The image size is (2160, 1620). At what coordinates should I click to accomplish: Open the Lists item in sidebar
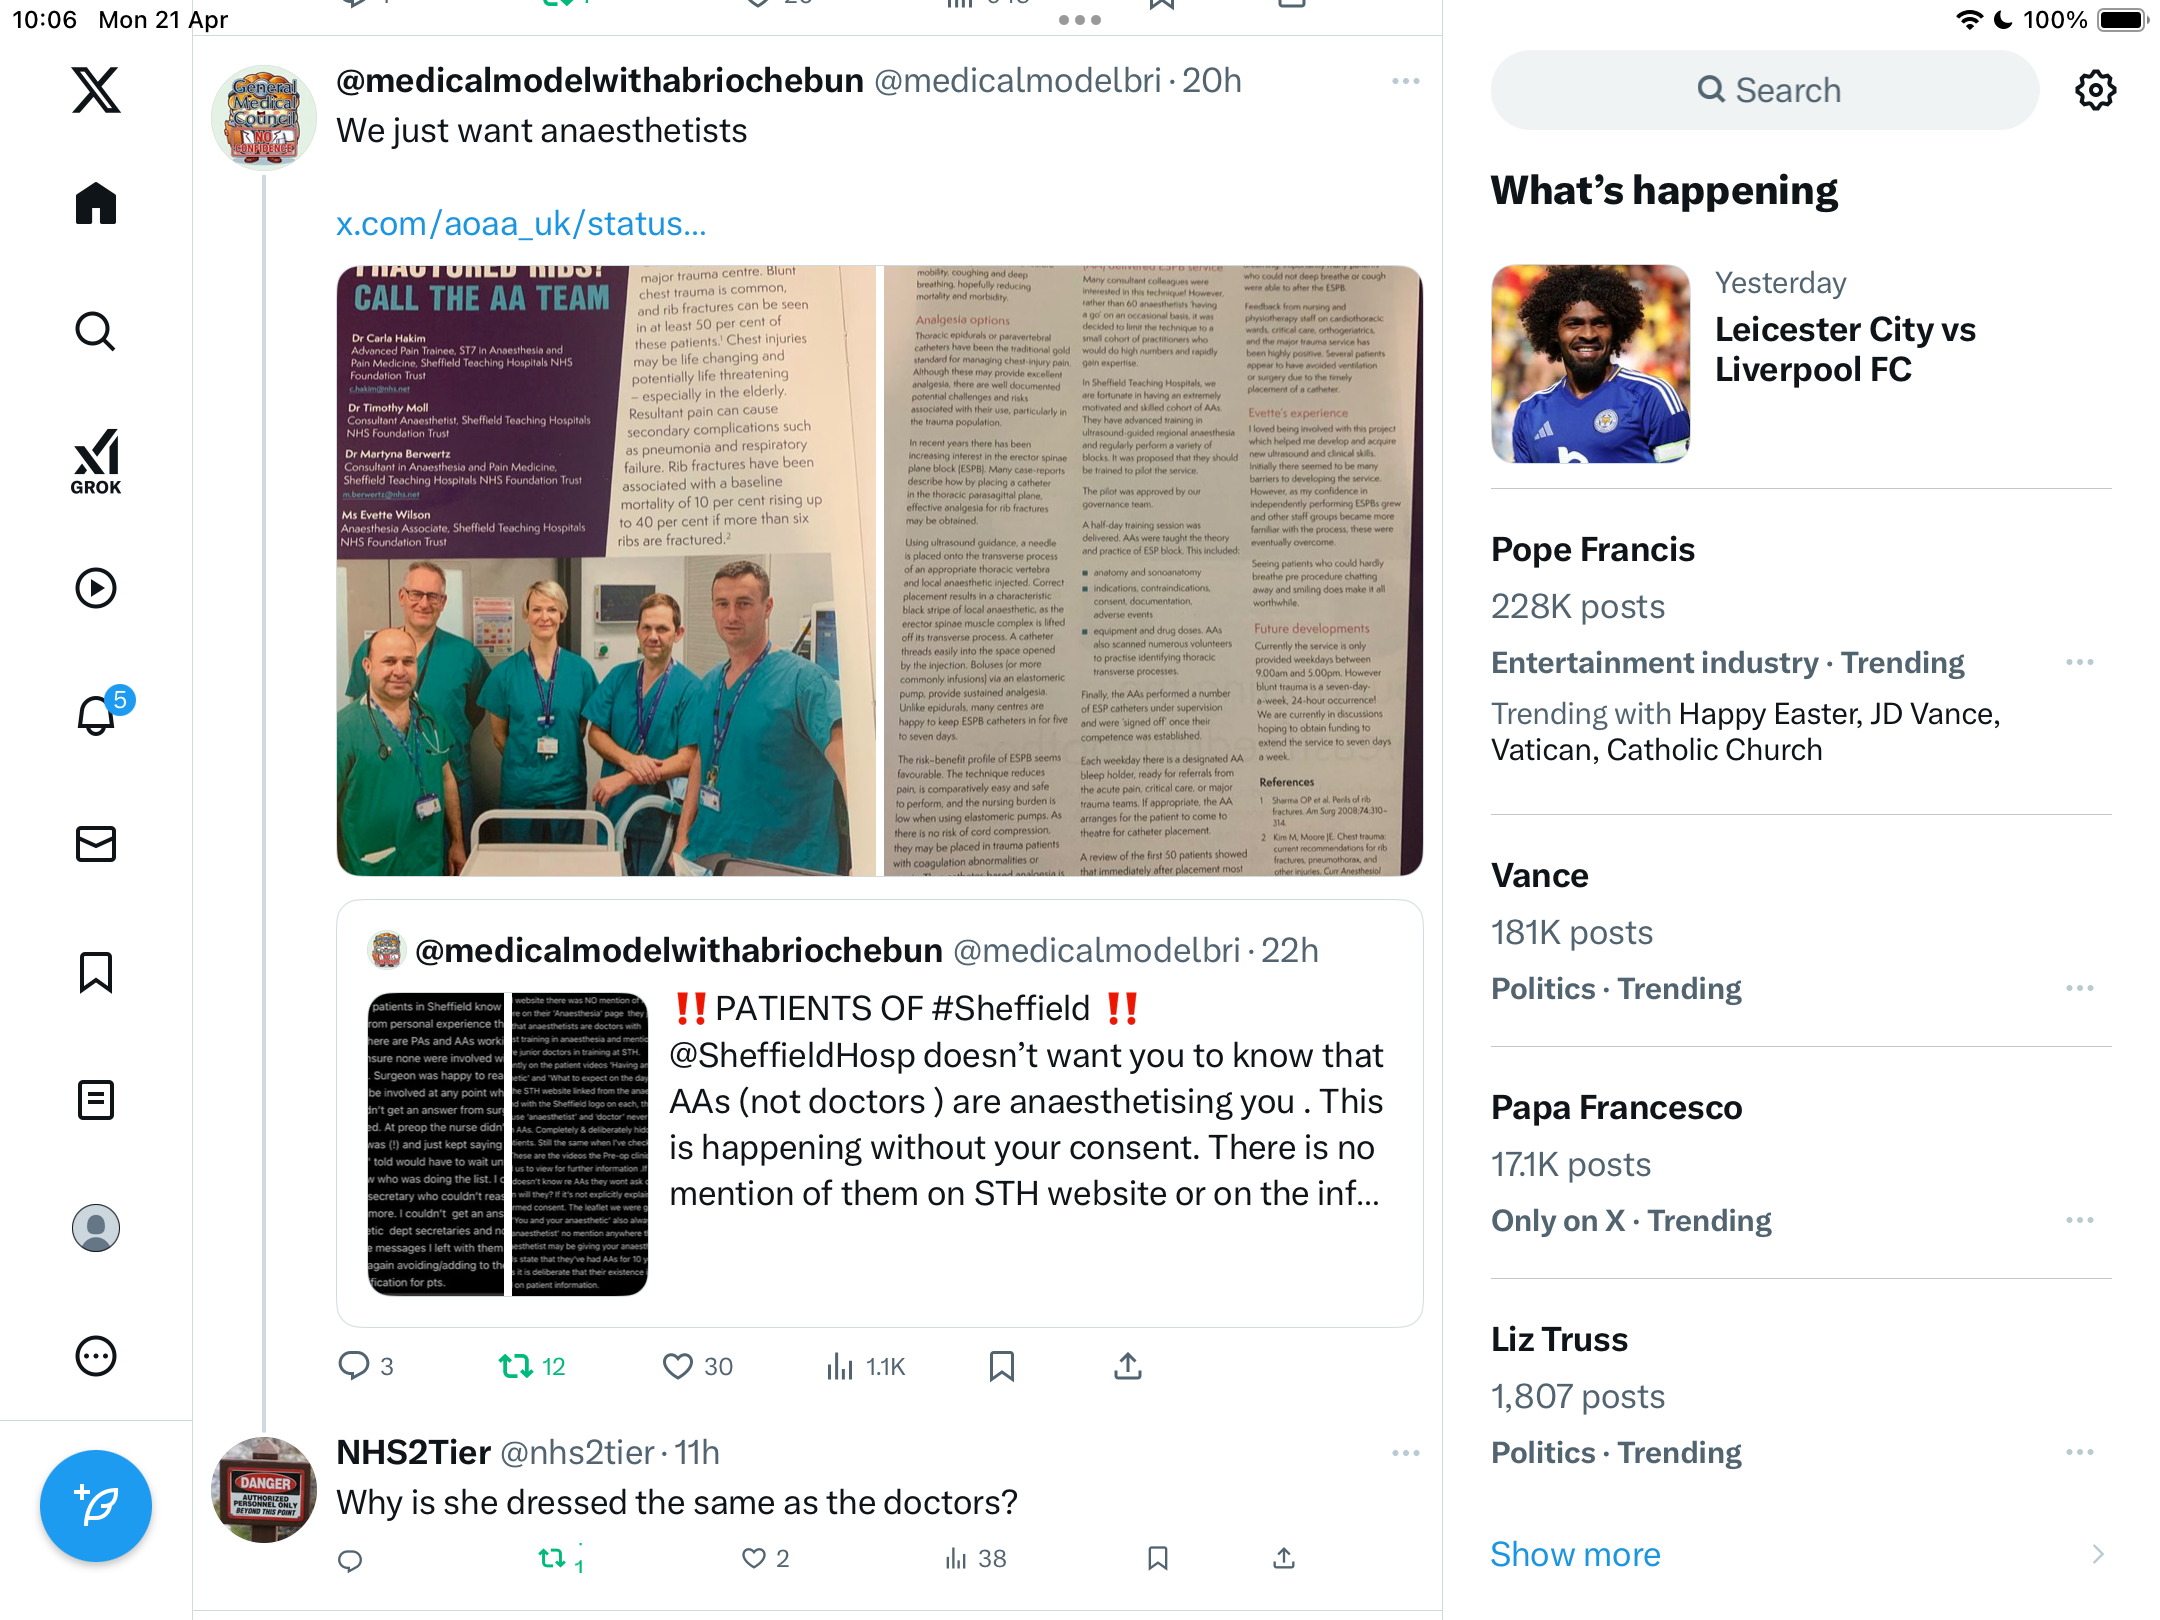click(96, 1100)
